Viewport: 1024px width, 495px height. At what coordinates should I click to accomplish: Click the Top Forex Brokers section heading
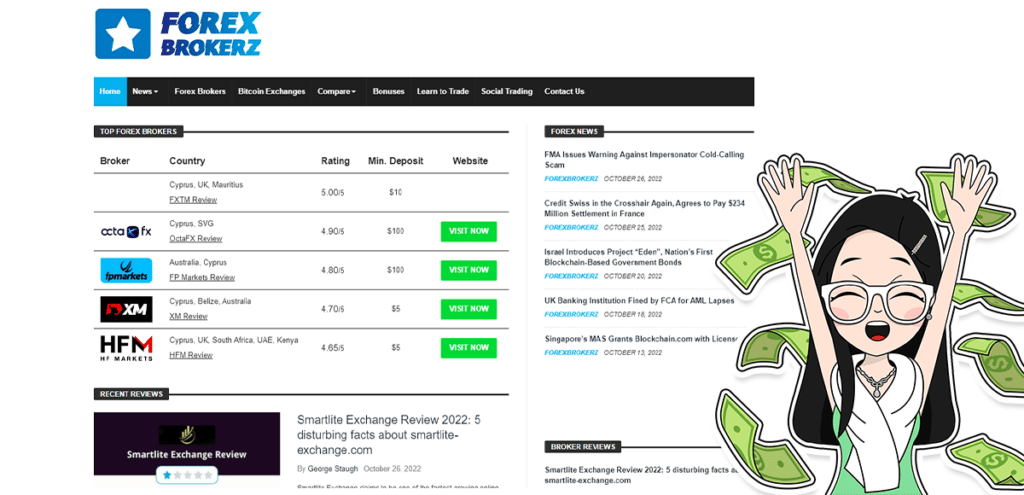138,131
